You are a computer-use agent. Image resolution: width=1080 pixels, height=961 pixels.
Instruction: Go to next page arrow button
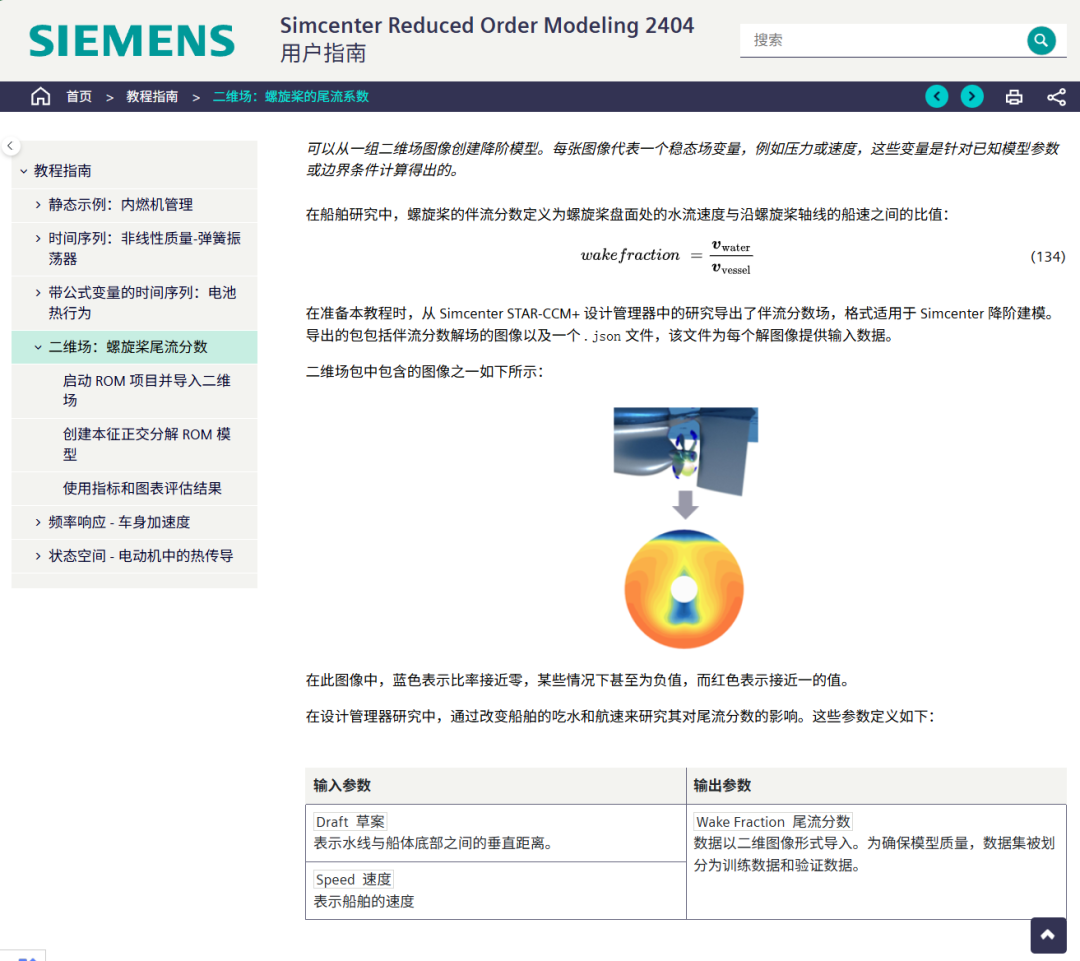click(x=972, y=96)
